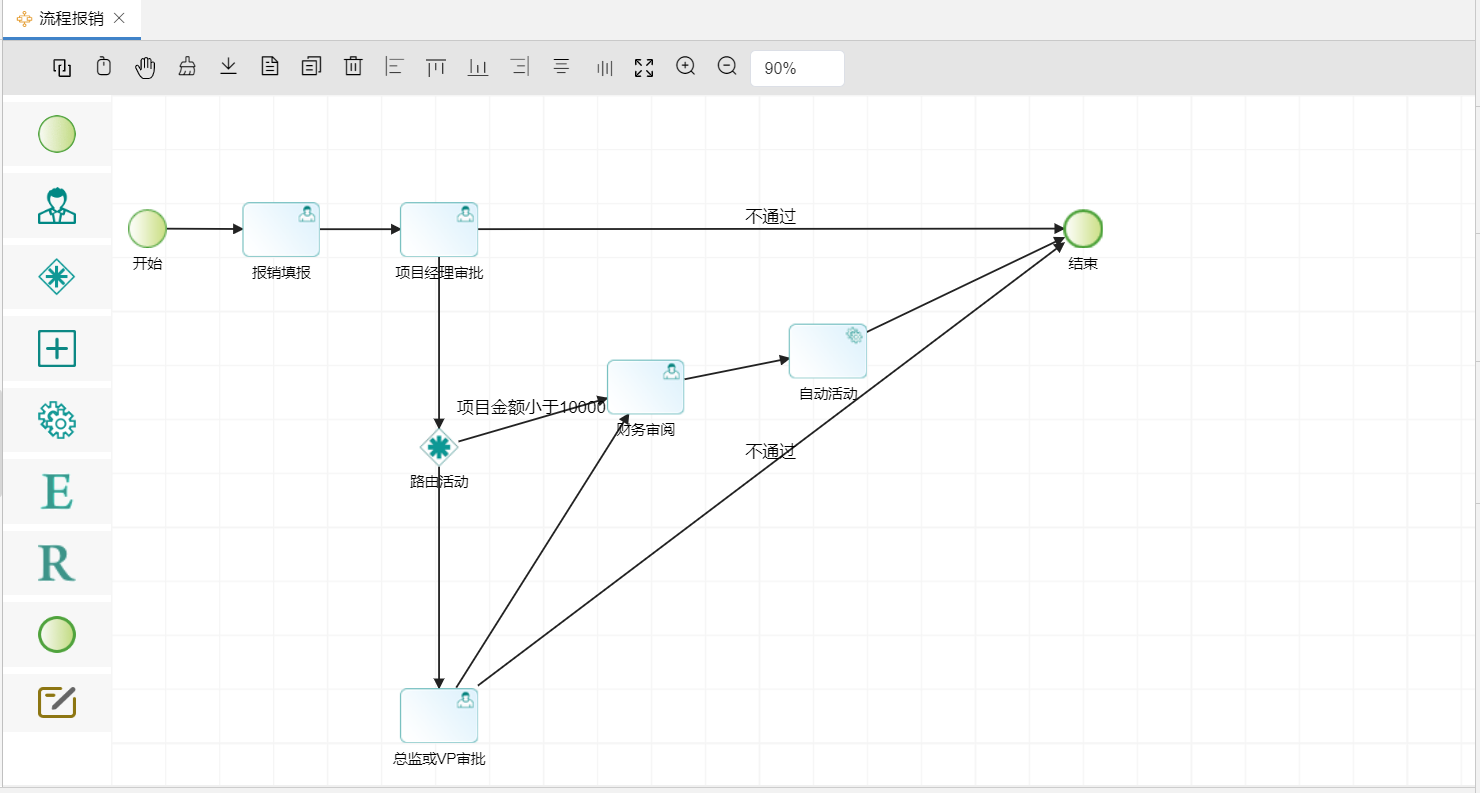Click the zoom out magnifier icon
This screenshot has height=793, width=1480.
coord(728,67)
